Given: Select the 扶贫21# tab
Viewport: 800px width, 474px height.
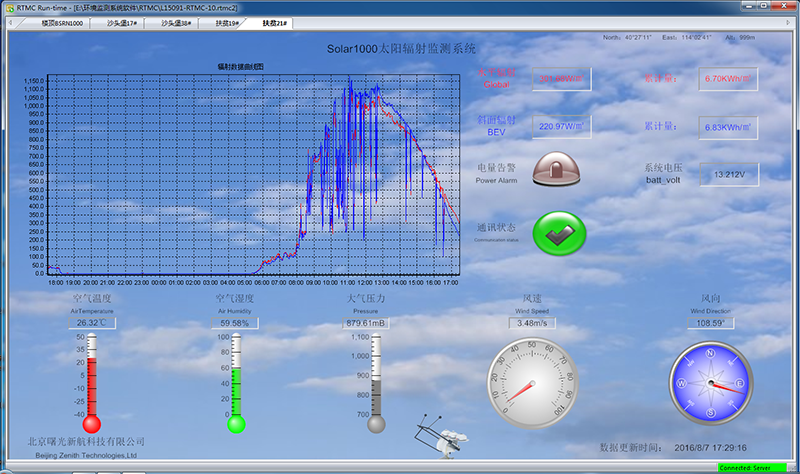Looking at the screenshot, I should point(274,23).
